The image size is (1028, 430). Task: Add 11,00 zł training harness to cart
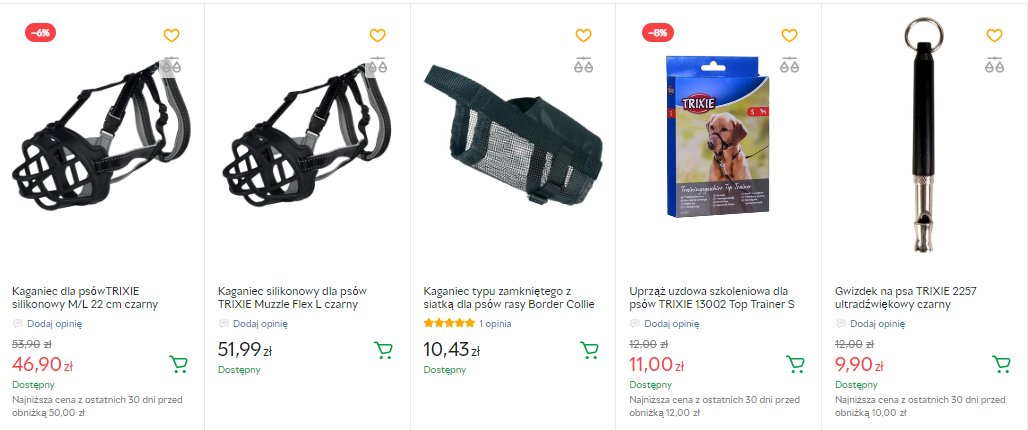coord(795,364)
